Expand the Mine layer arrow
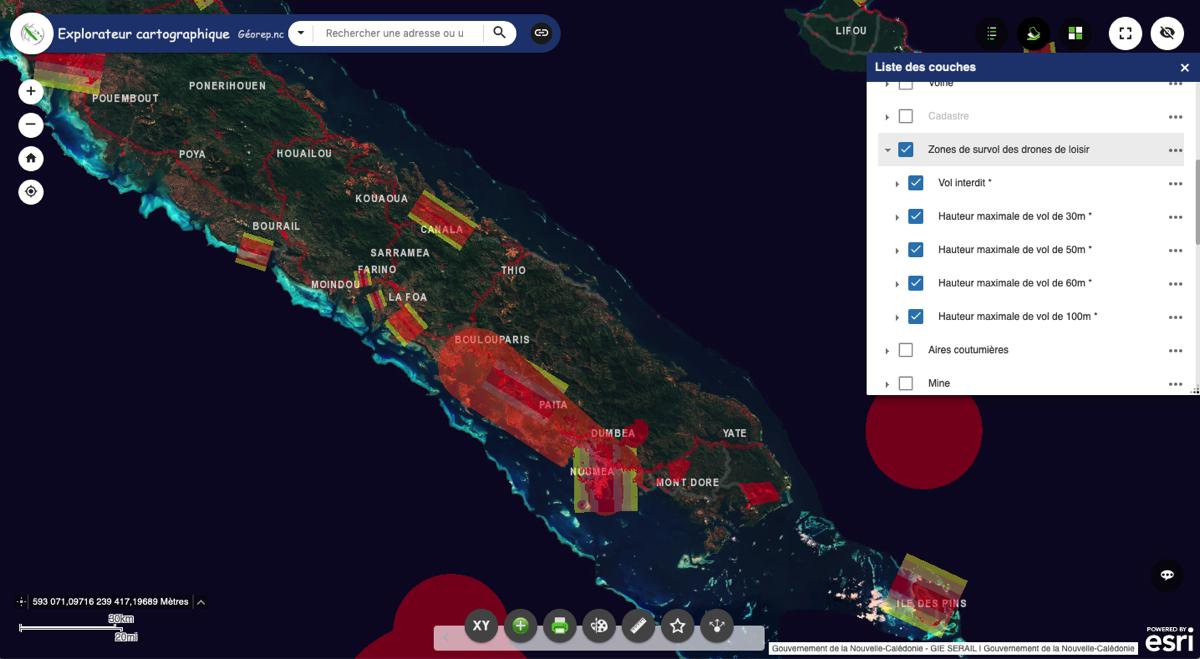This screenshot has width=1200, height=659. coord(887,384)
